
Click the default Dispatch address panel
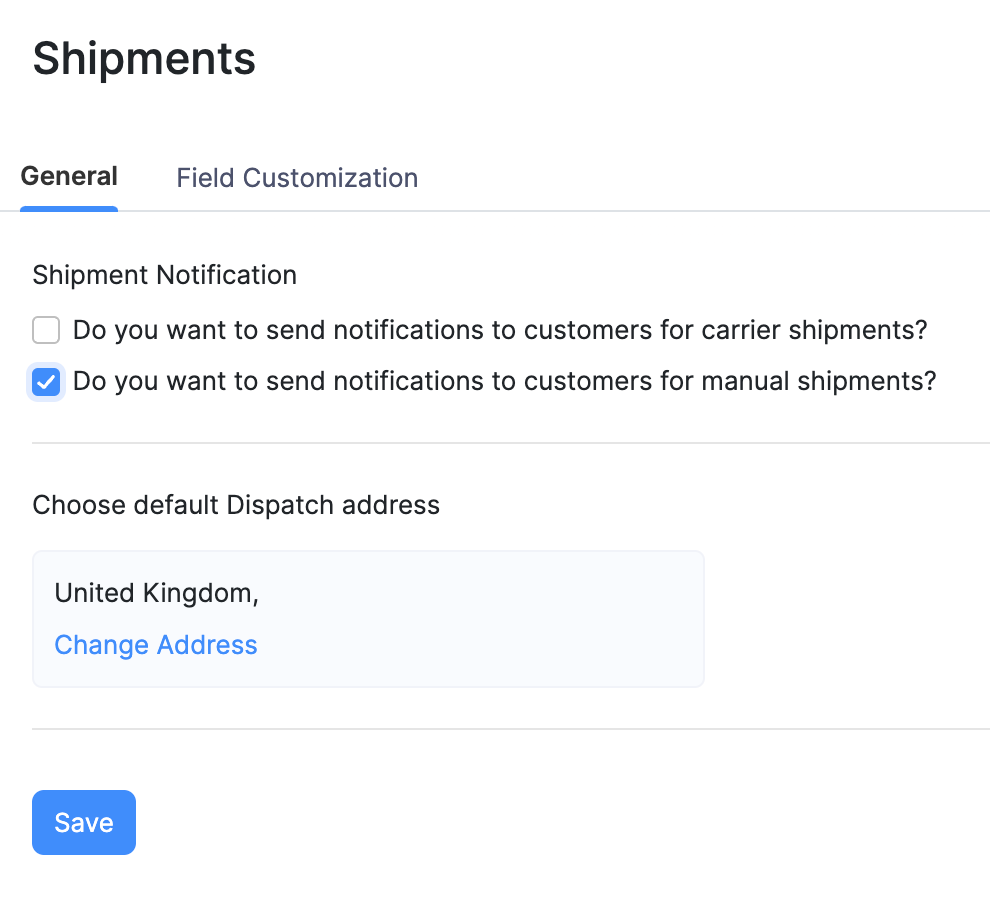[x=368, y=618]
